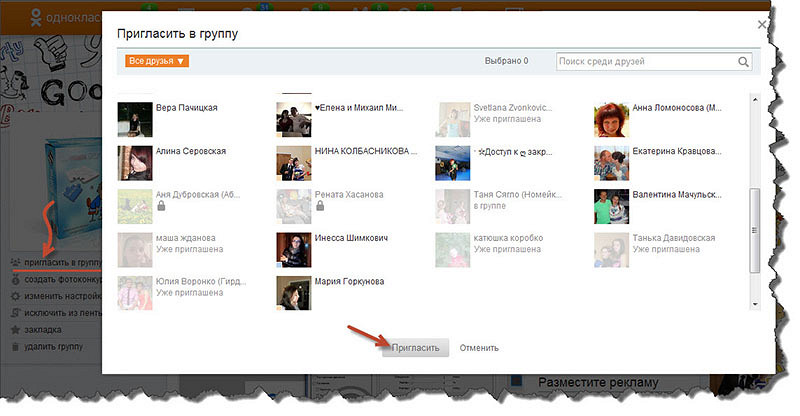Click the lock icon under Рената Хасанова
The width and height of the screenshot is (800, 416).
point(320,206)
